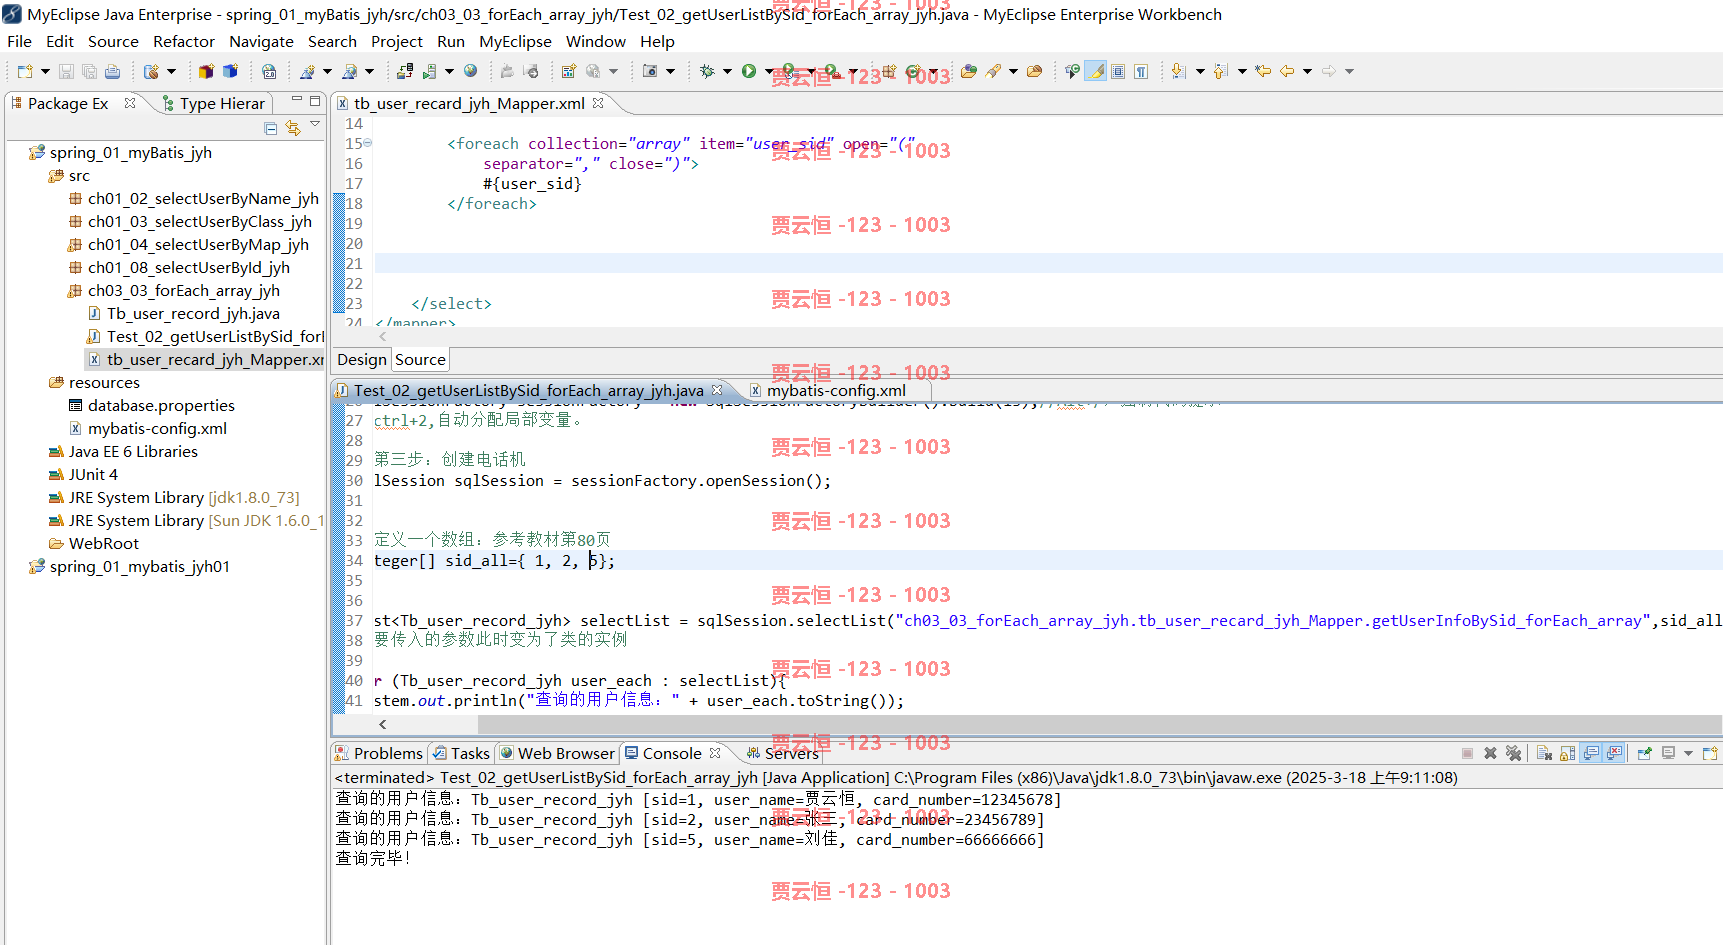Image resolution: width=1723 pixels, height=945 pixels.
Task: Click the Debug bug icon
Action: coord(707,71)
